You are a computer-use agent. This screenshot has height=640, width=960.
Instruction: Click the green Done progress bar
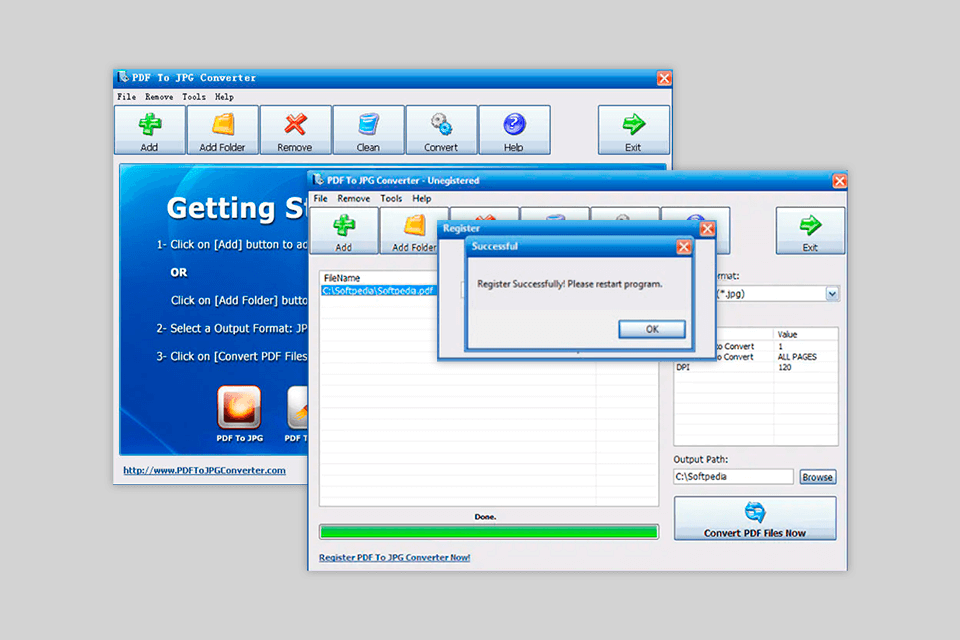point(488,531)
